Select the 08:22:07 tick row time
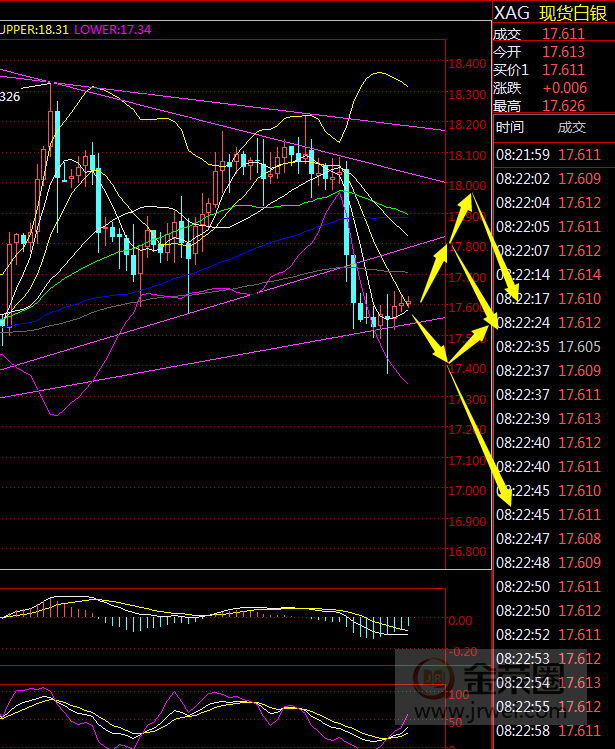This screenshot has width=615, height=749. [x=523, y=251]
